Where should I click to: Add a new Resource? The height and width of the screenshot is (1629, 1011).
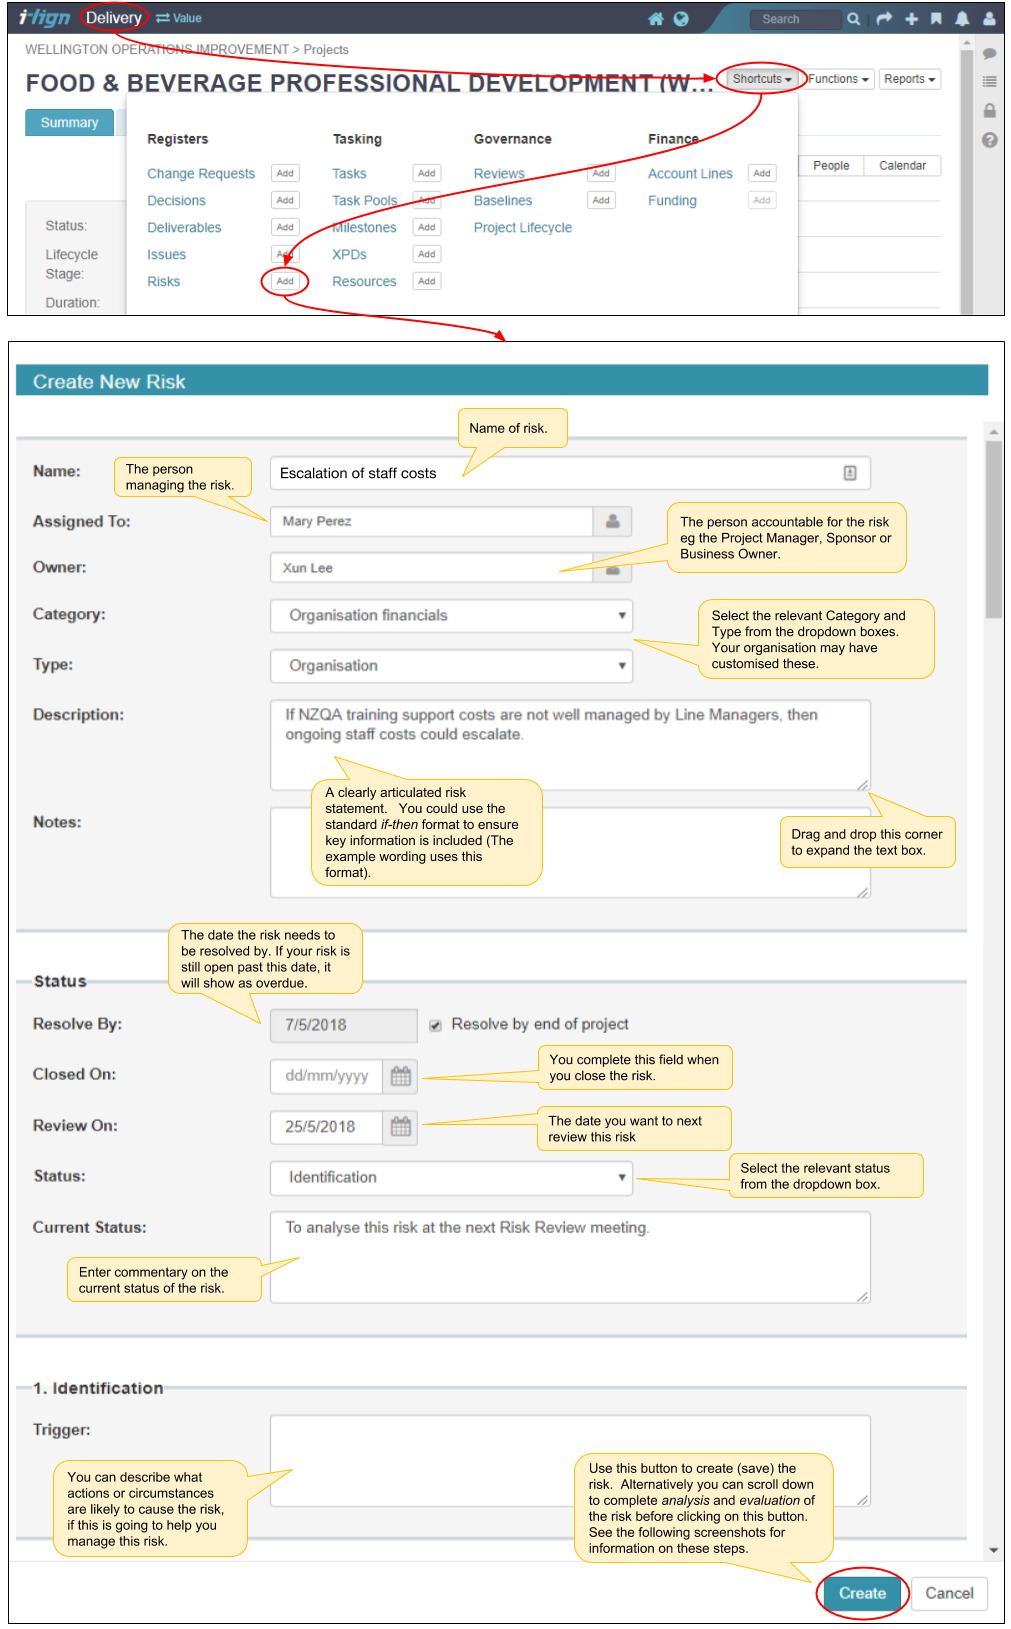[x=427, y=281]
